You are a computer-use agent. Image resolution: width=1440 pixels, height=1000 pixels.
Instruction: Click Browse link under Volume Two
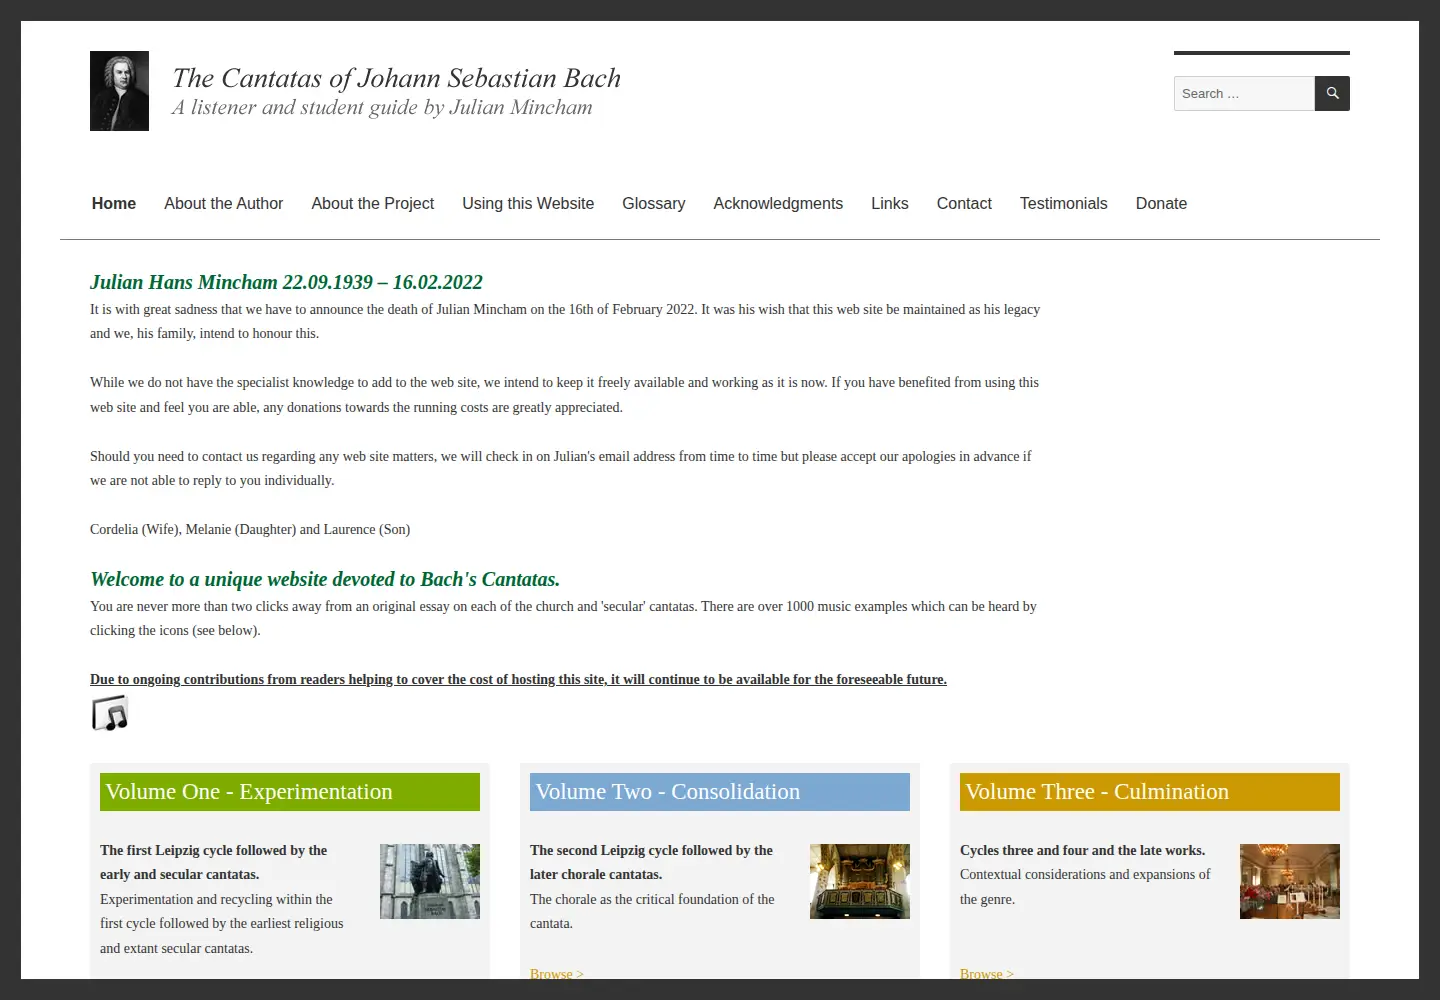[x=557, y=973]
